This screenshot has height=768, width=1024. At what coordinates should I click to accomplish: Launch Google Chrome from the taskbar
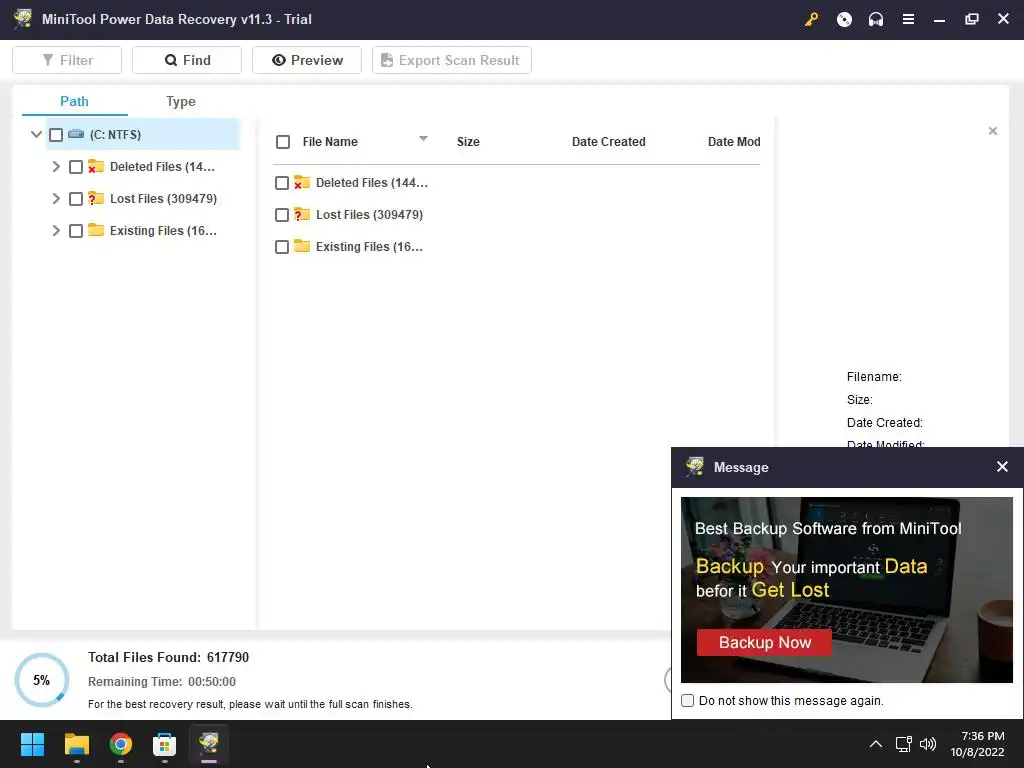pyautogui.click(x=121, y=744)
